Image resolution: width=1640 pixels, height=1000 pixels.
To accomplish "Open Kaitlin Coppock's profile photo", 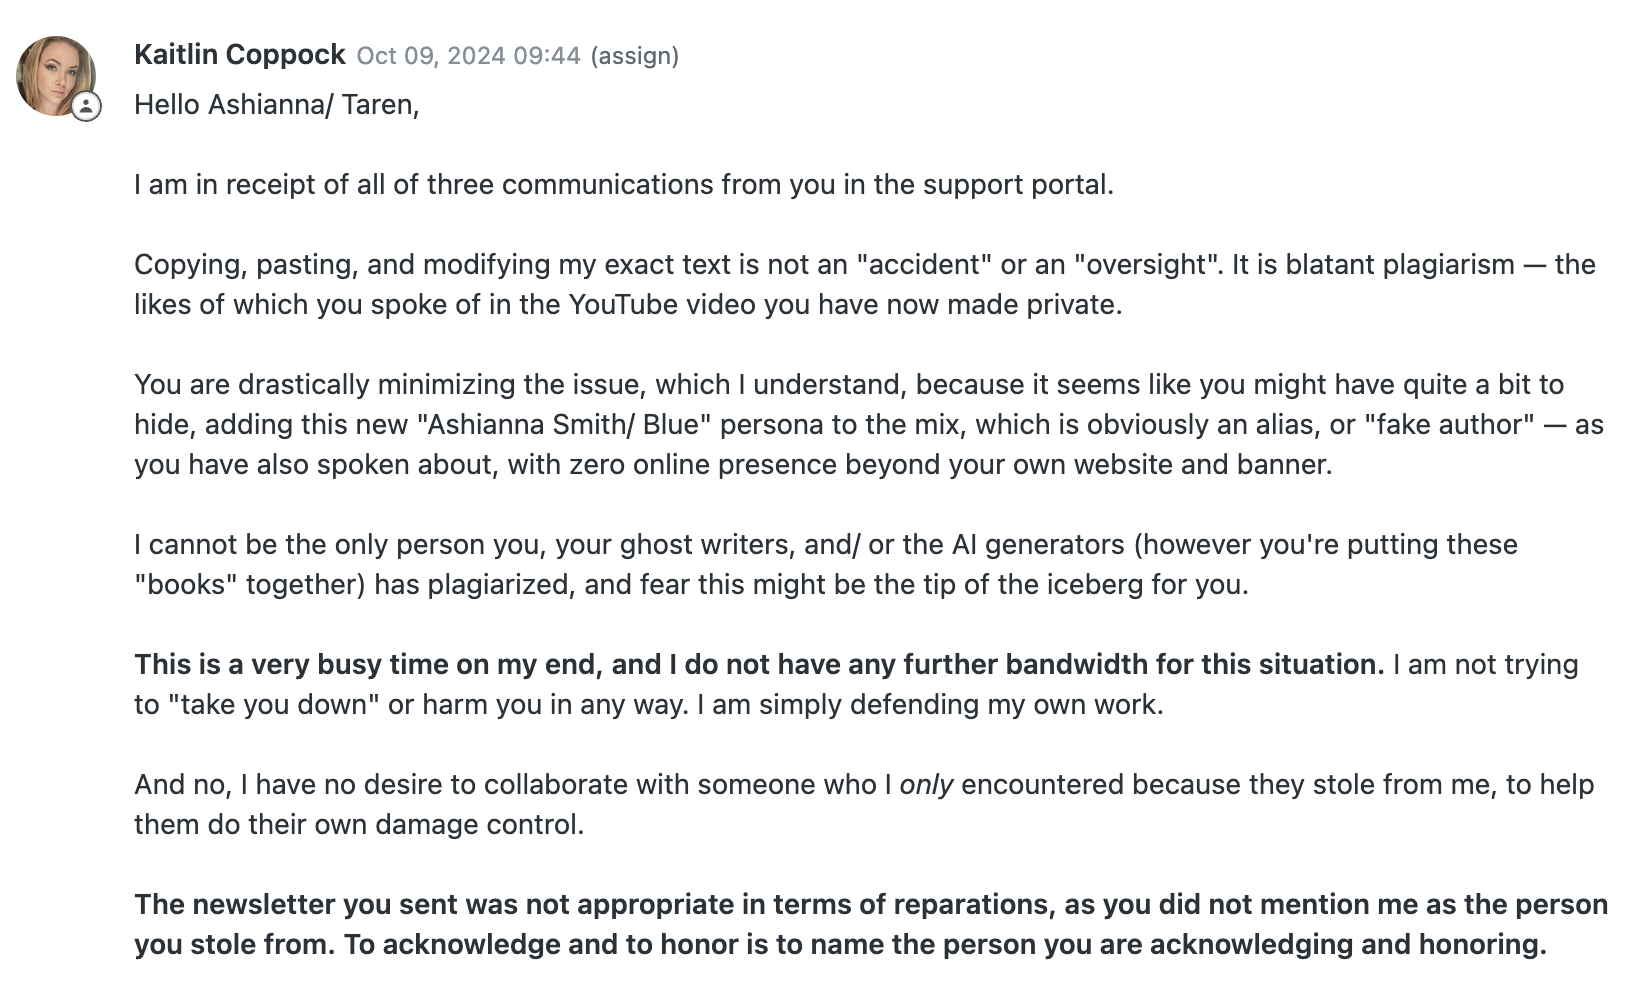I will click(54, 74).
